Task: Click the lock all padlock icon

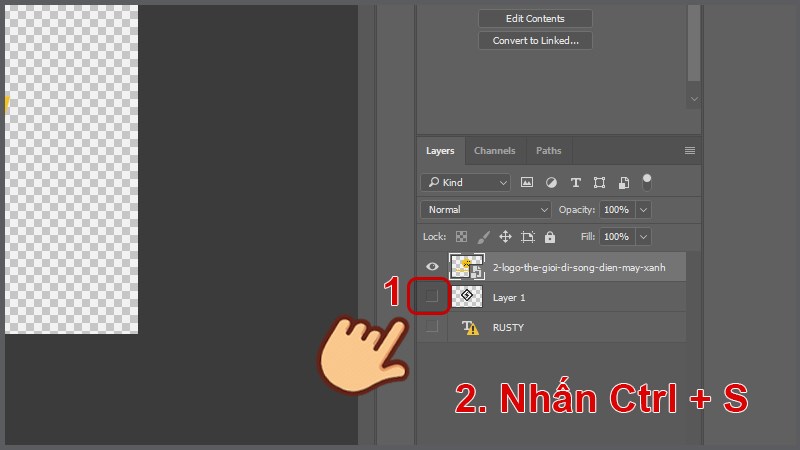Action: 549,237
